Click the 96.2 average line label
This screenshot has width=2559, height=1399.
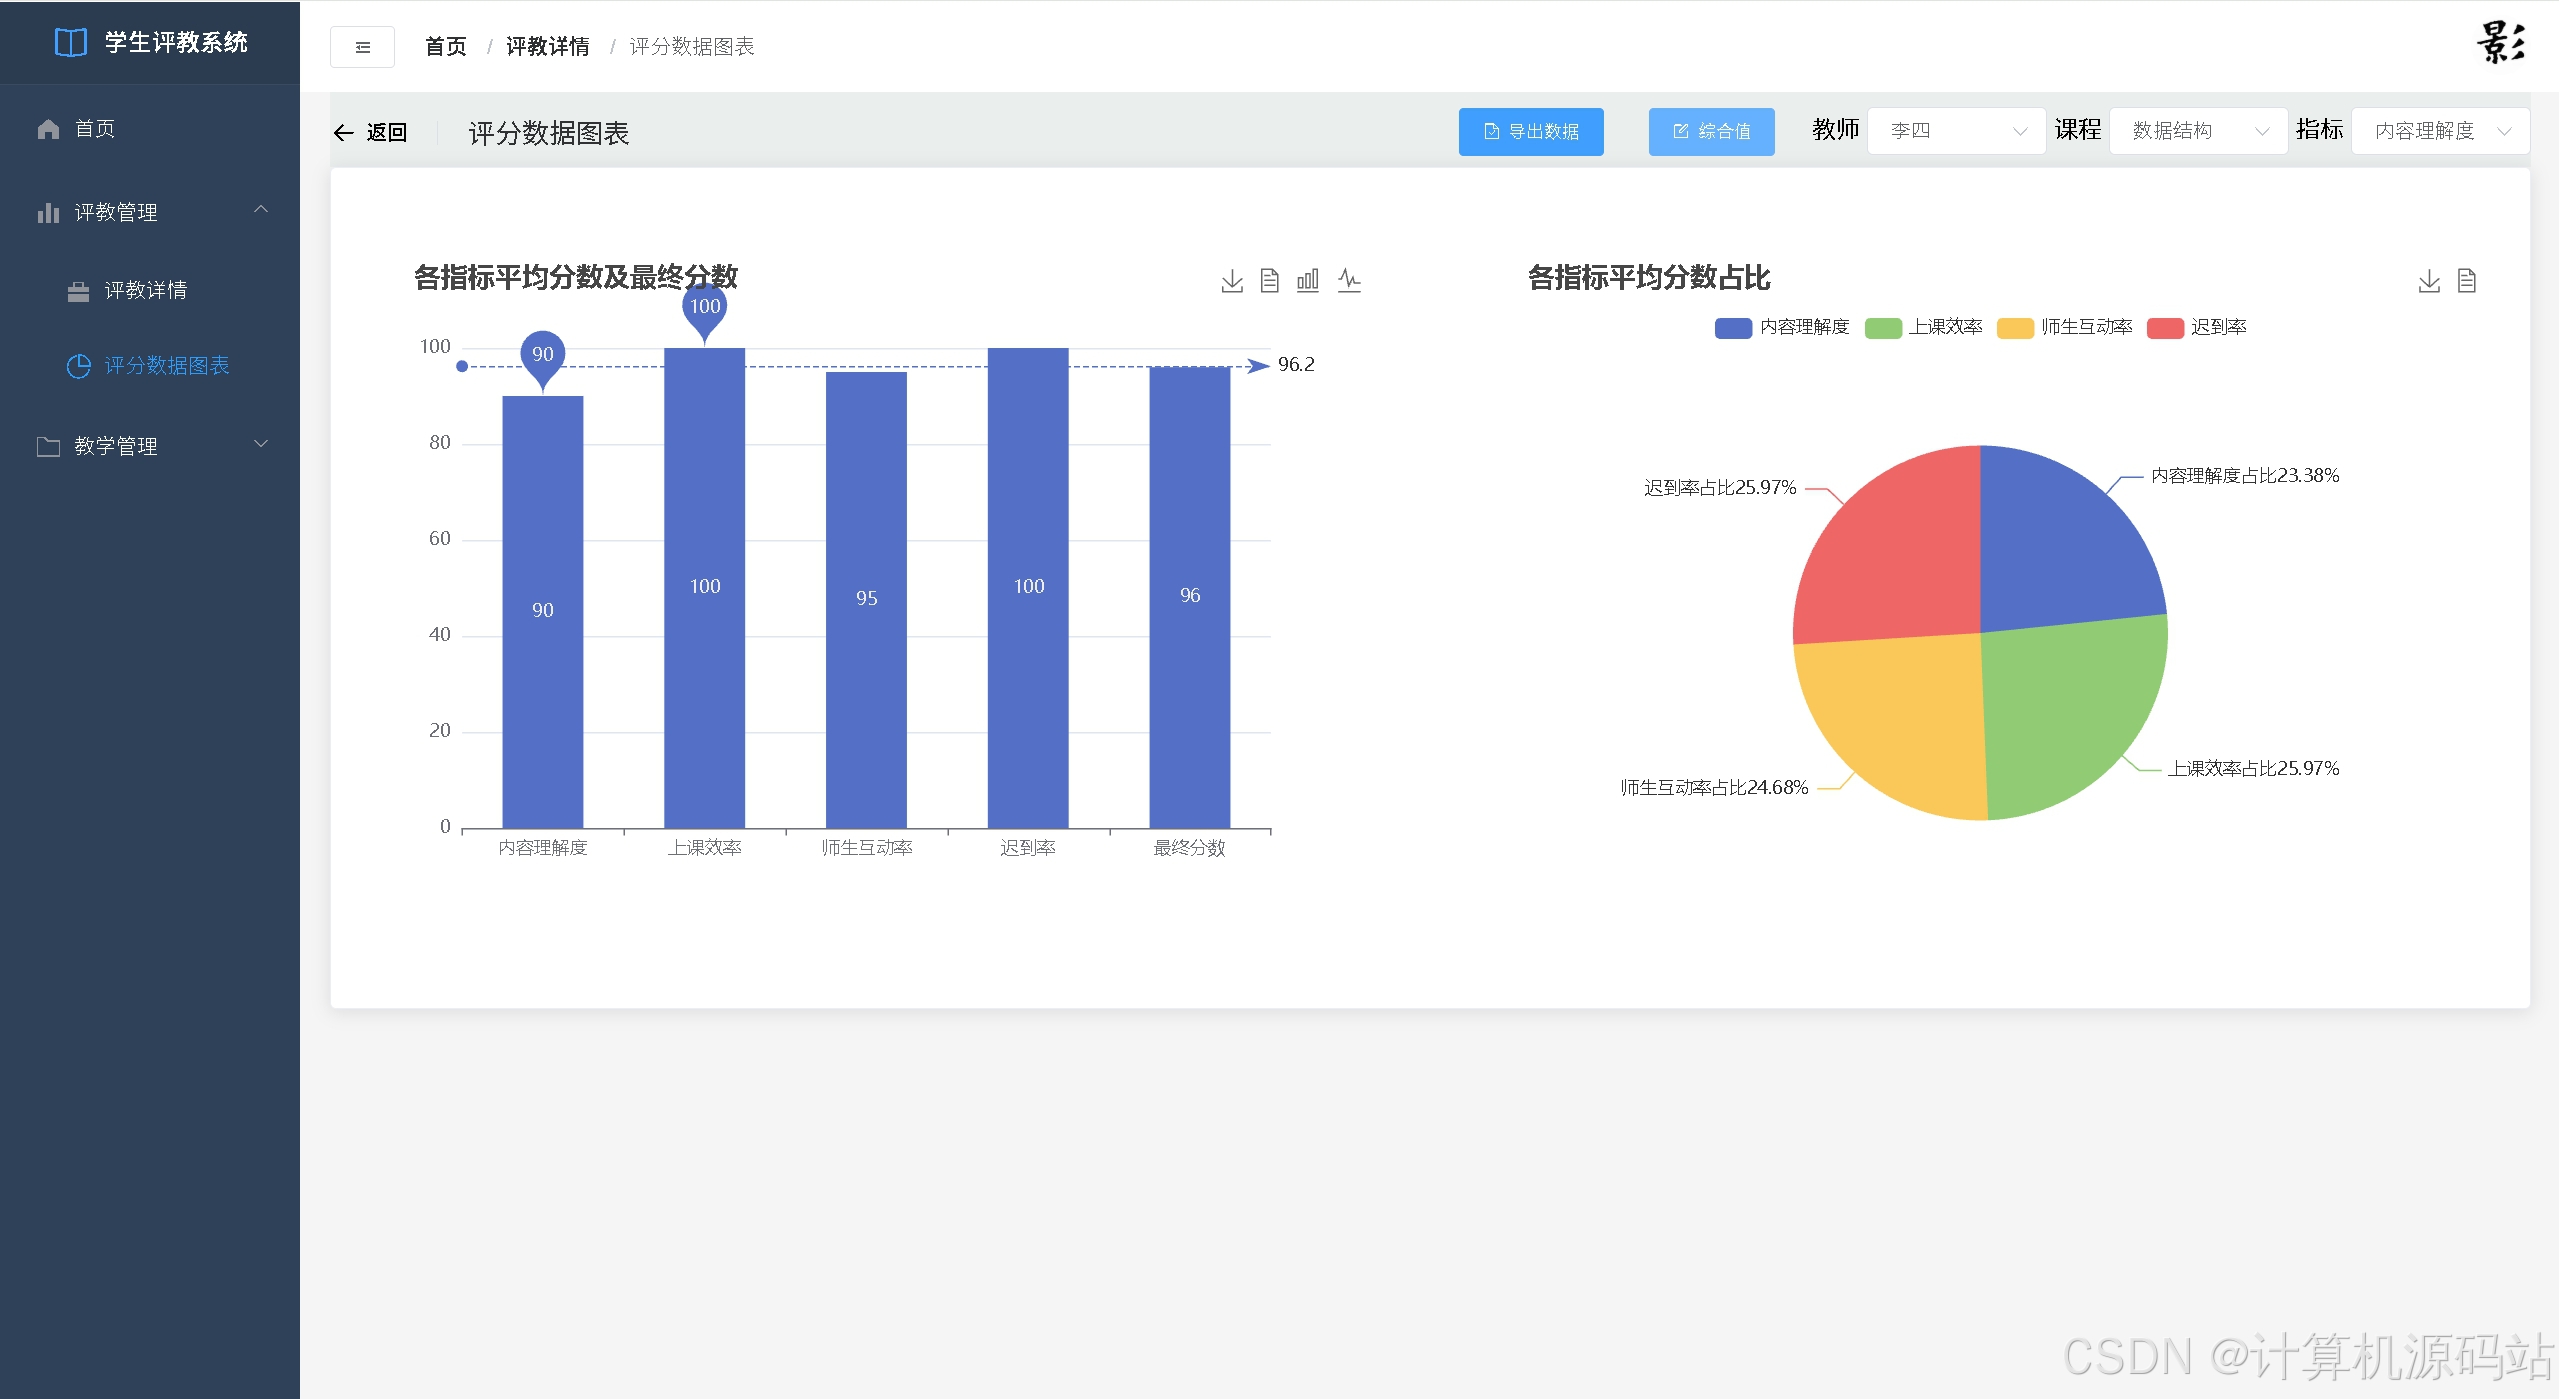click(x=1296, y=365)
